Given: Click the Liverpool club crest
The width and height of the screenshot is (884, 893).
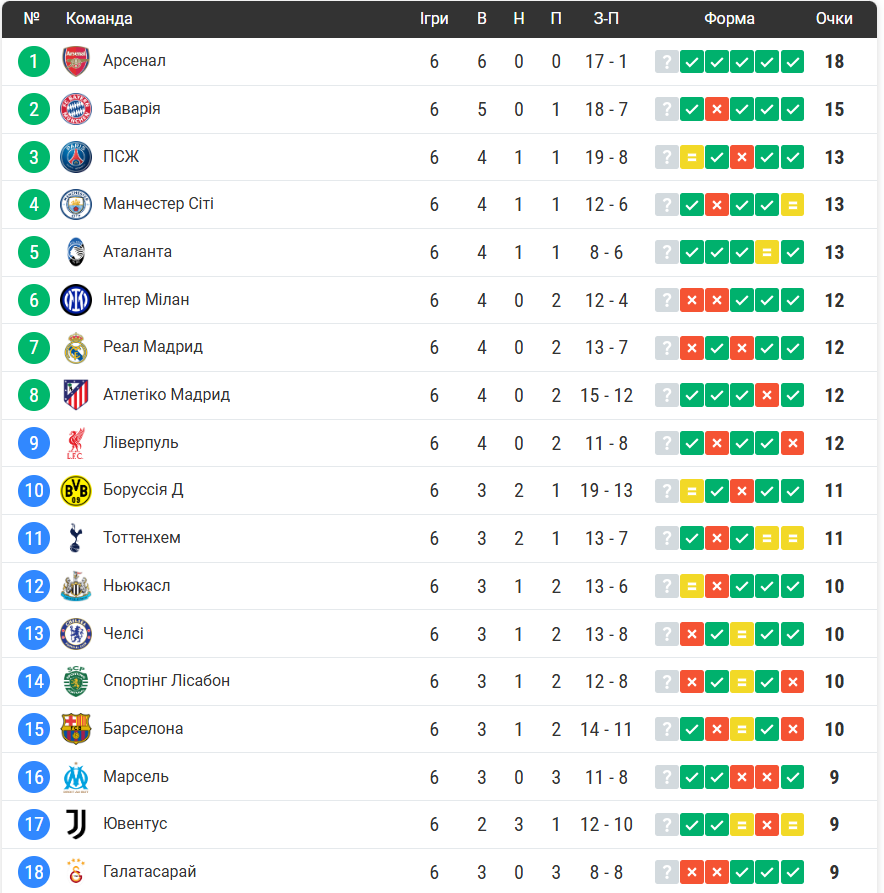Looking at the screenshot, I should [x=76, y=443].
